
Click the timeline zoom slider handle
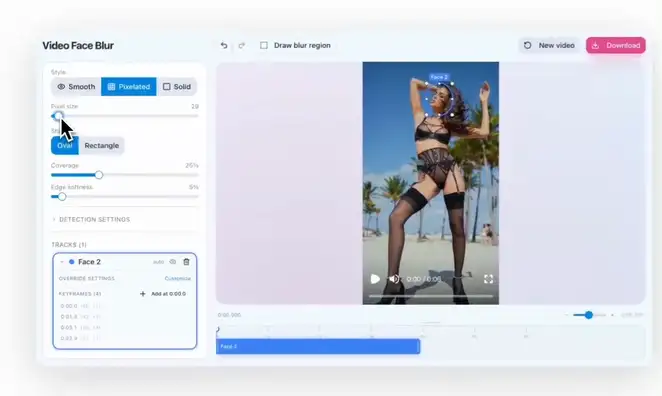[589, 315]
